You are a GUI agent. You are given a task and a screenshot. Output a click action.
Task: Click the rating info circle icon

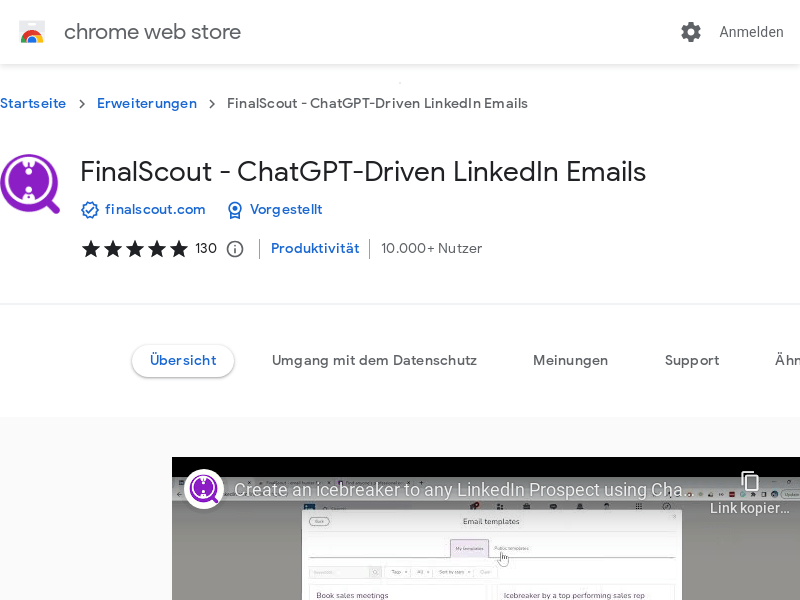coord(235,249)
